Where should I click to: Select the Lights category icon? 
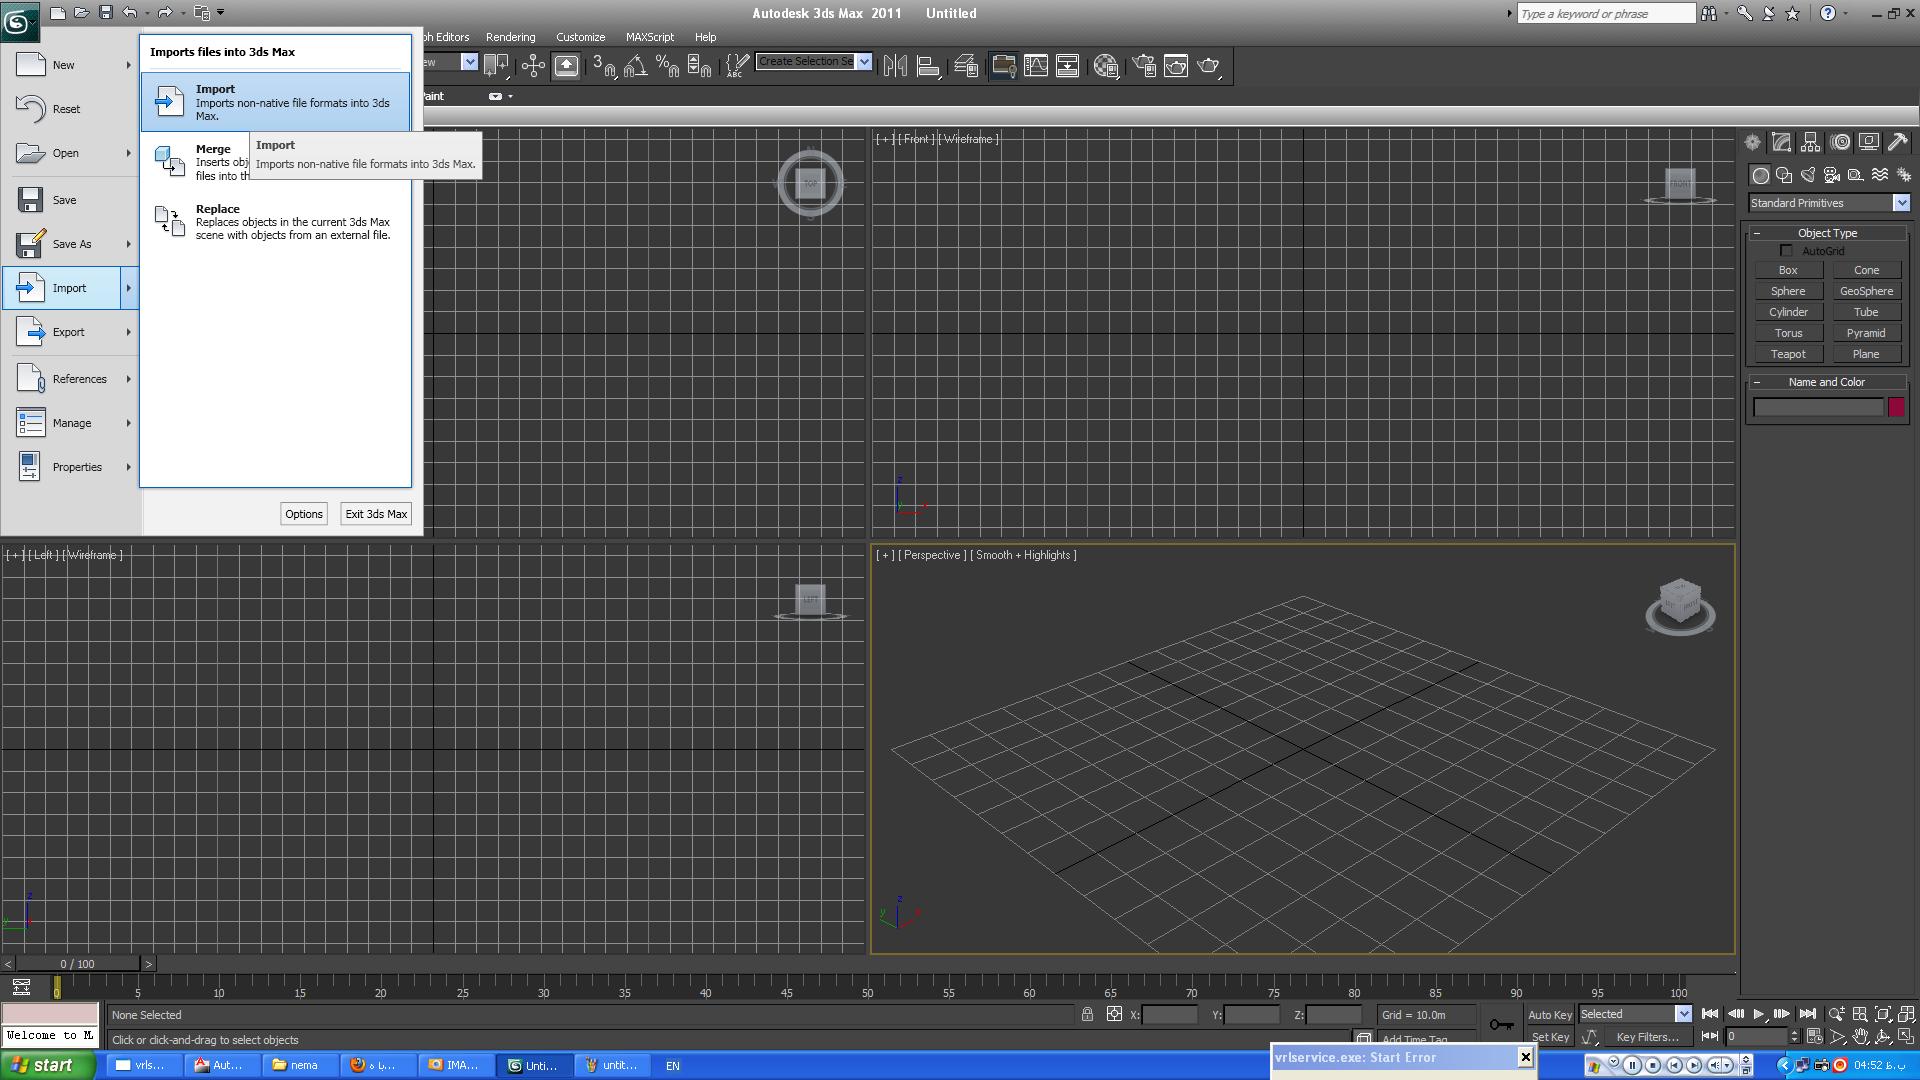coord(1808,175)
